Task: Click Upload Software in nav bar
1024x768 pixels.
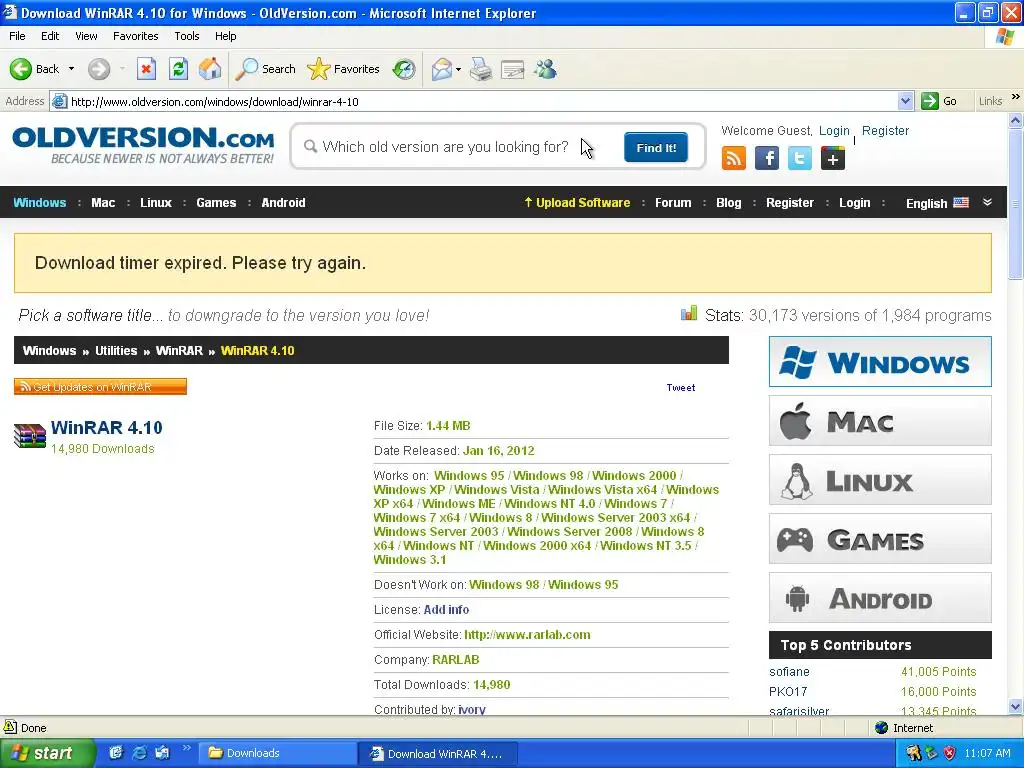Action: [577, 202]
